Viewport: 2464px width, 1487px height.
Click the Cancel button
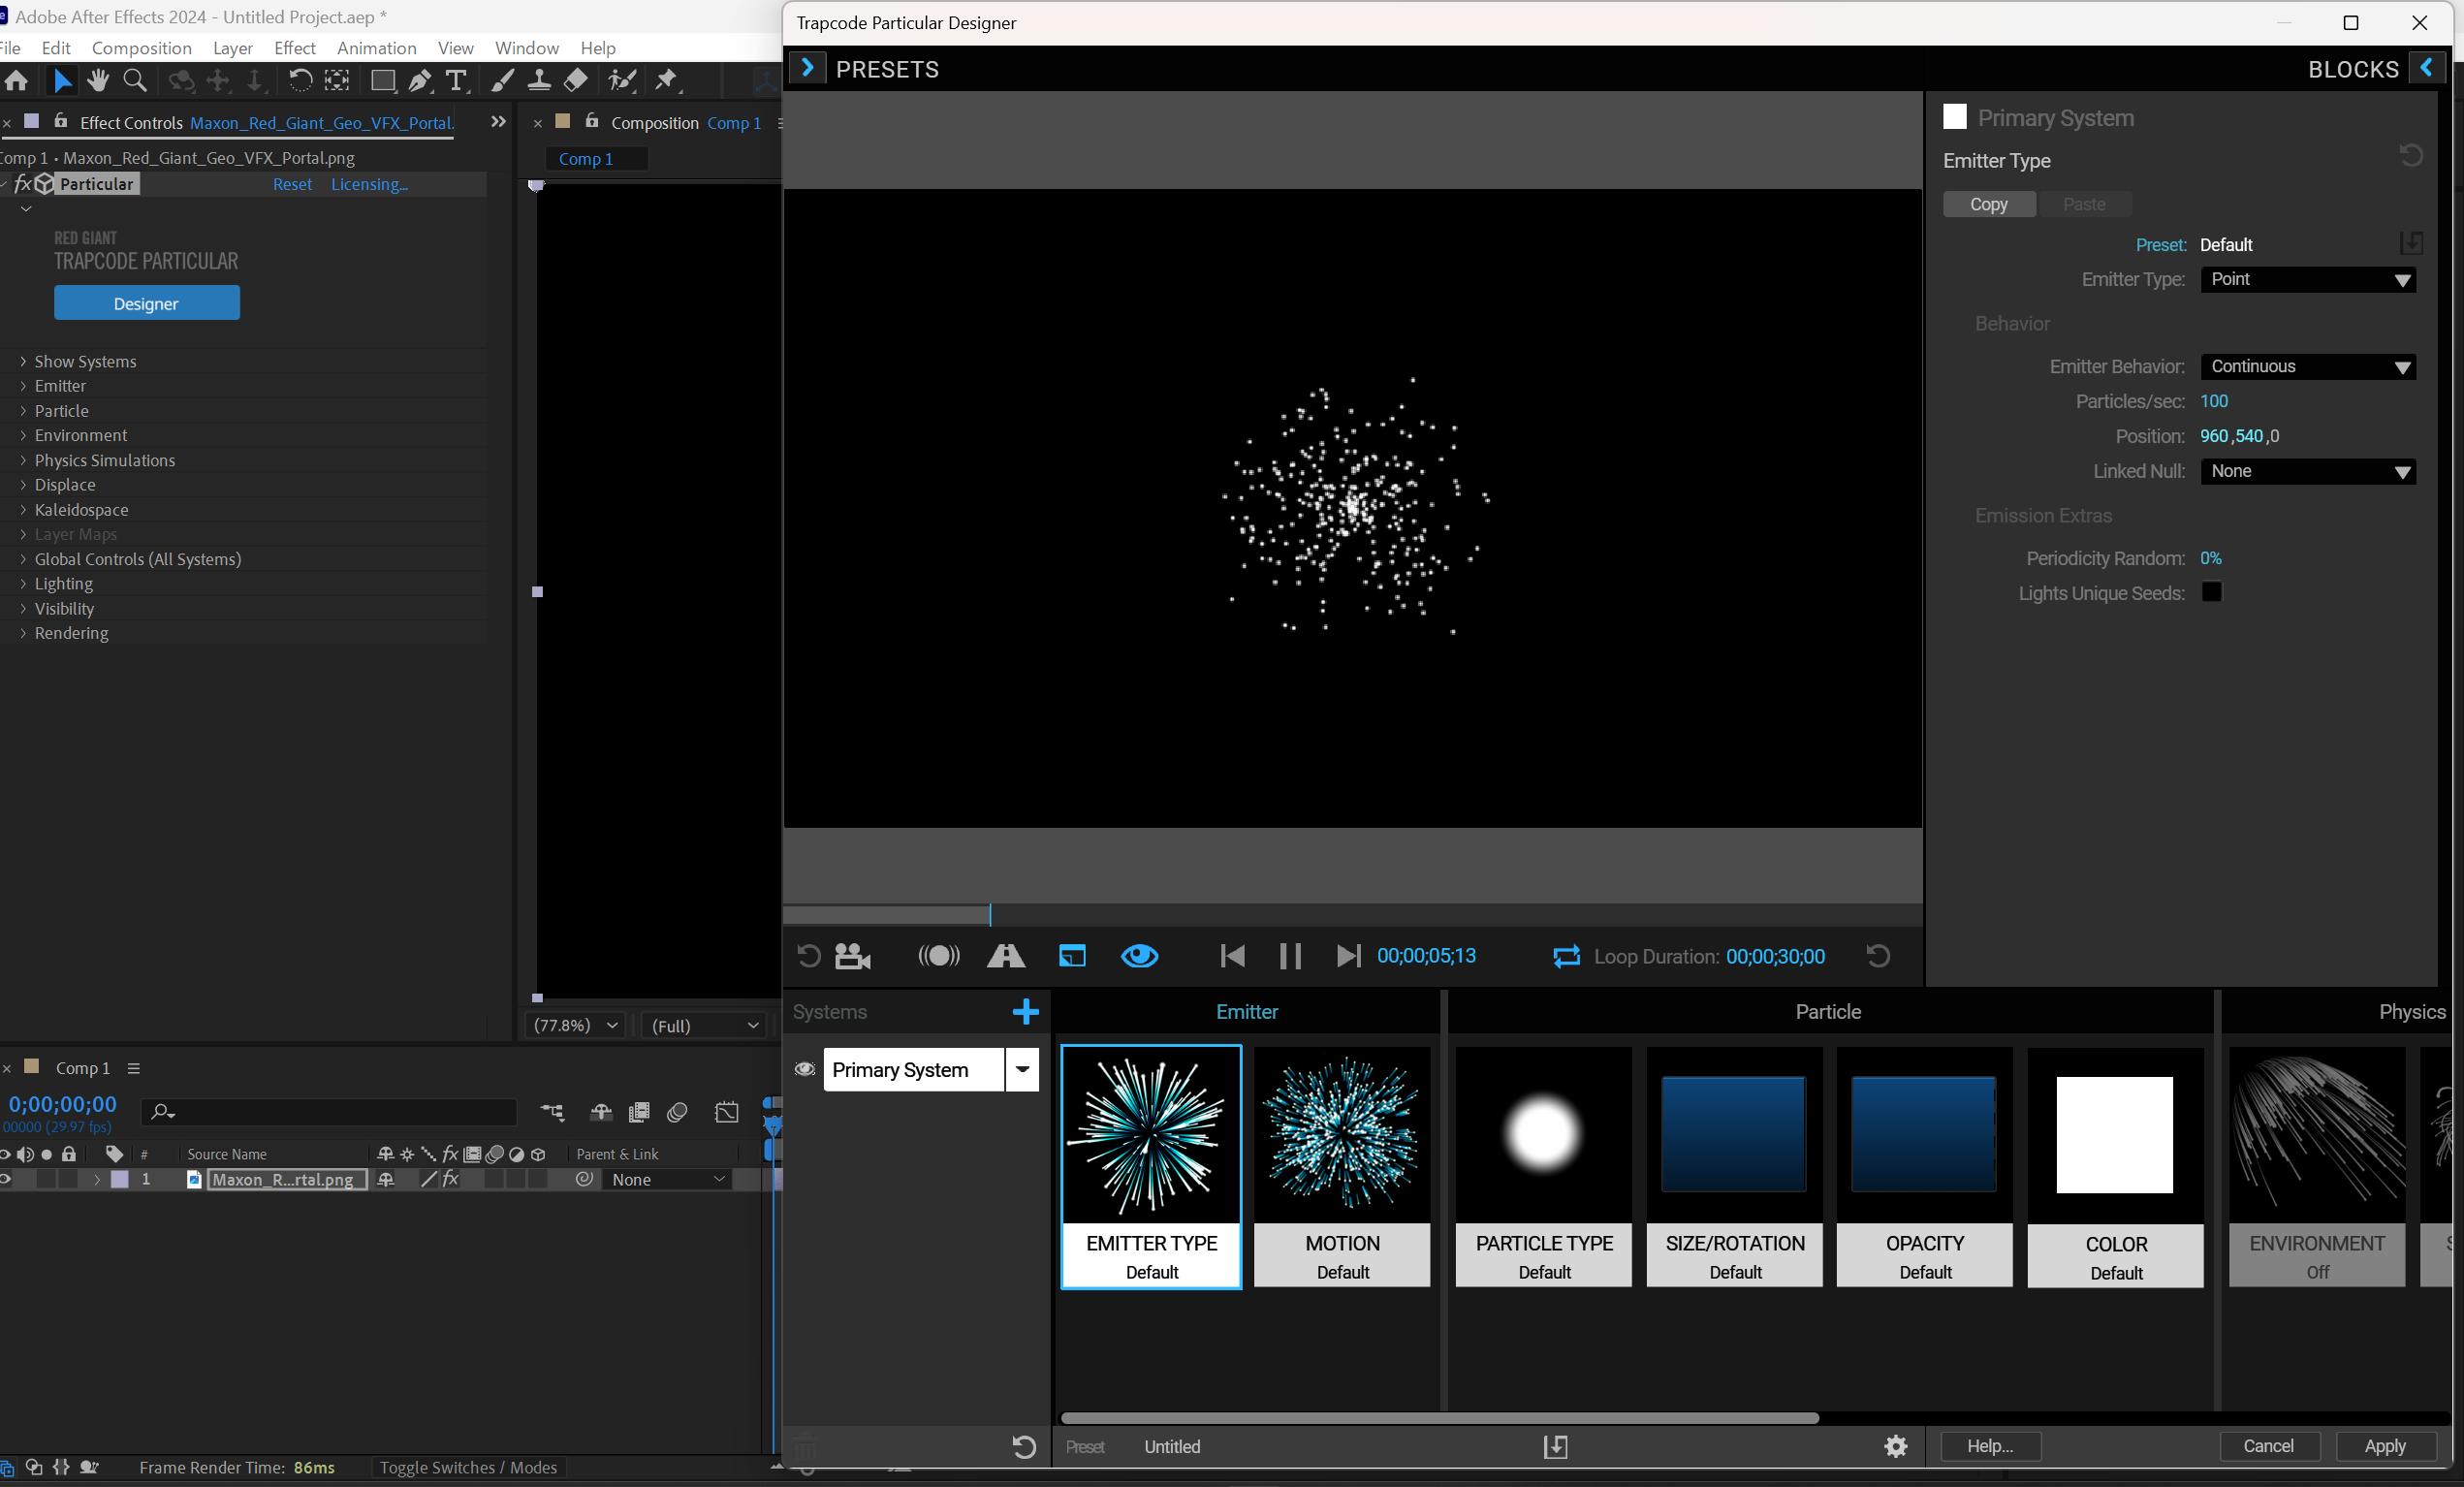coord(2268,1446)
